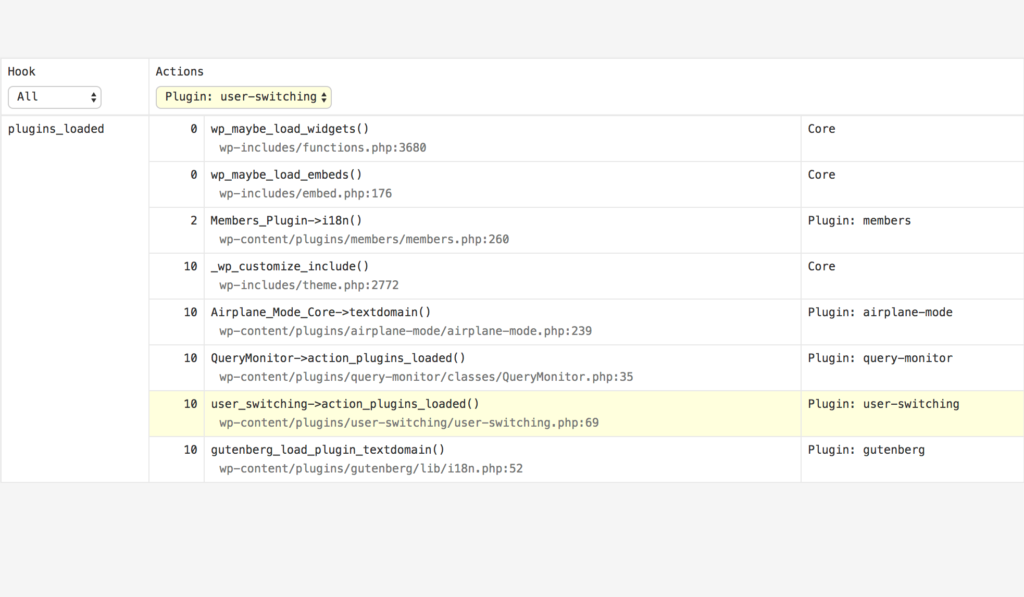Click priority 10 of user_switching row
The width and height of the screenshot is (1024, 597).
(x=190, y=404)
